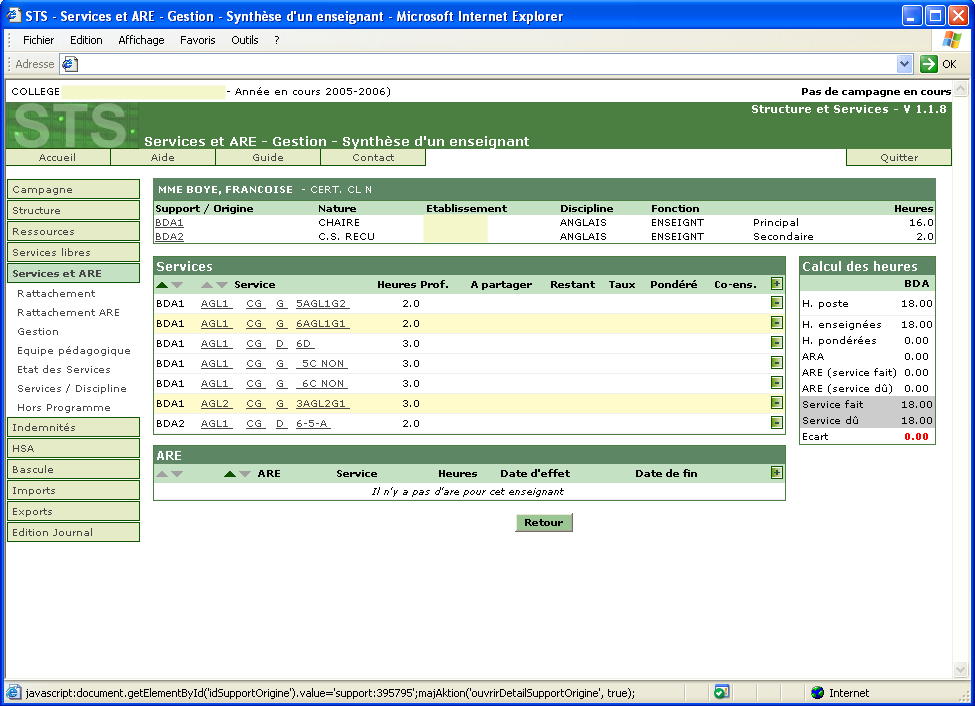Click the IE icon in the title bar
The width and height of the screenshot is (975, 706).
click(x=14, y=16)
